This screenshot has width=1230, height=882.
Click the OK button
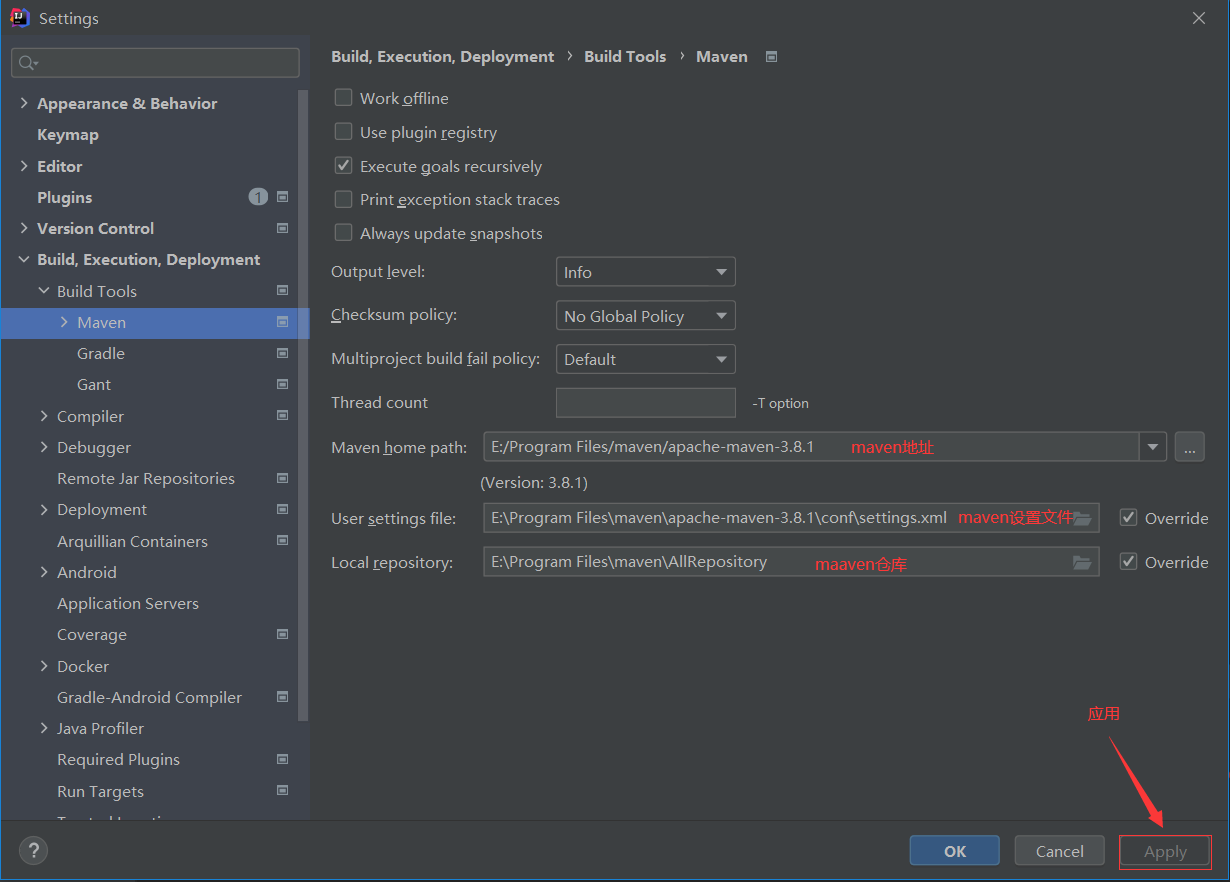(x=954, y=851)
